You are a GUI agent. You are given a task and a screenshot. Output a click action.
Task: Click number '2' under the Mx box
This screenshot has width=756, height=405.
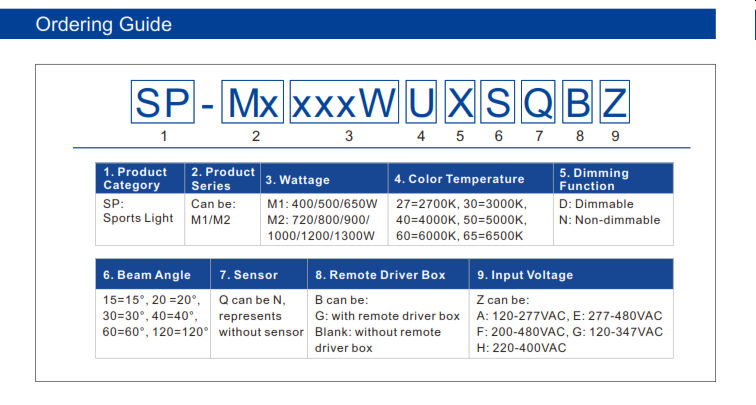[x=256, y=136]
